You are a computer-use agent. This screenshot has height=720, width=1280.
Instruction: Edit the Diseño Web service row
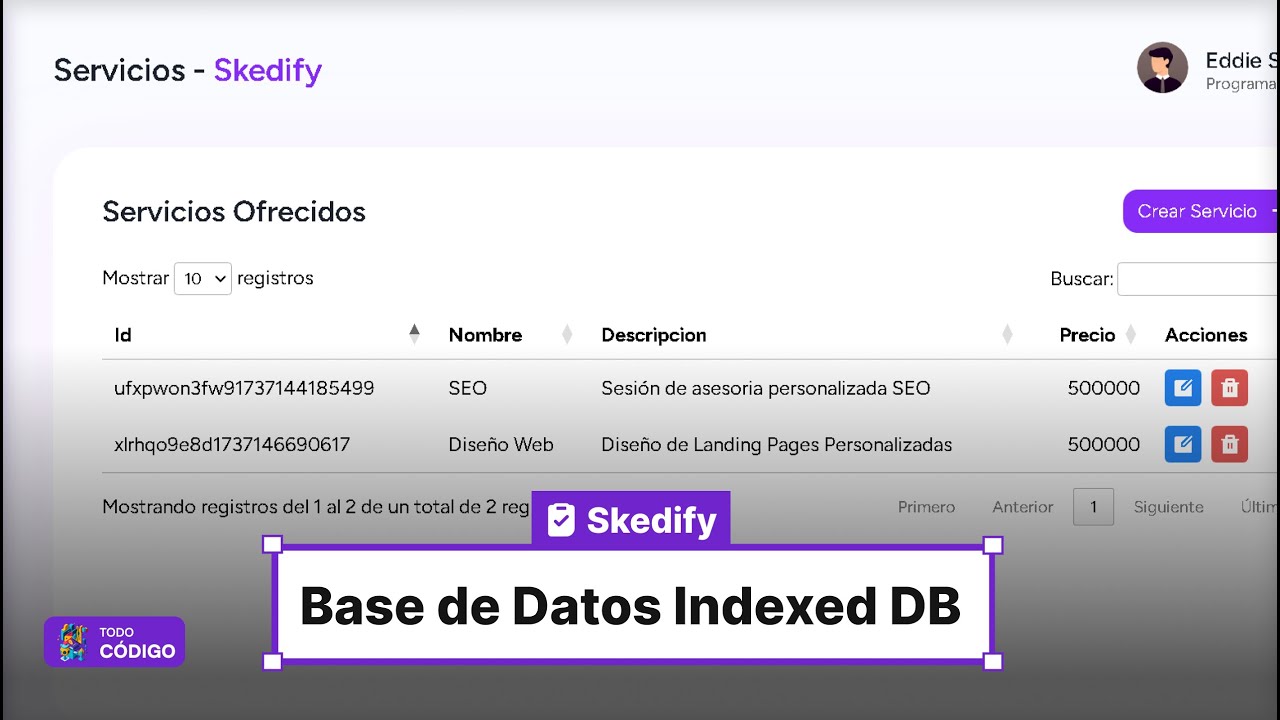(1183, 444)
